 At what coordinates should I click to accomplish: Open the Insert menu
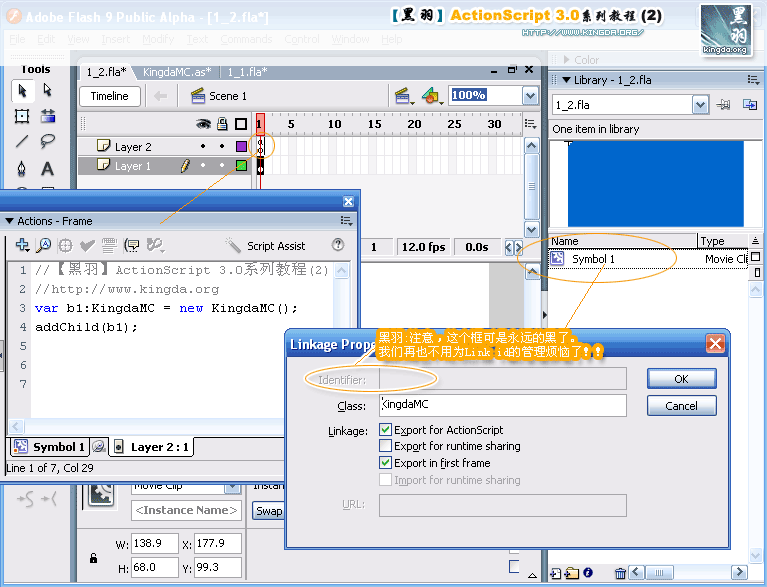point(115,39)
